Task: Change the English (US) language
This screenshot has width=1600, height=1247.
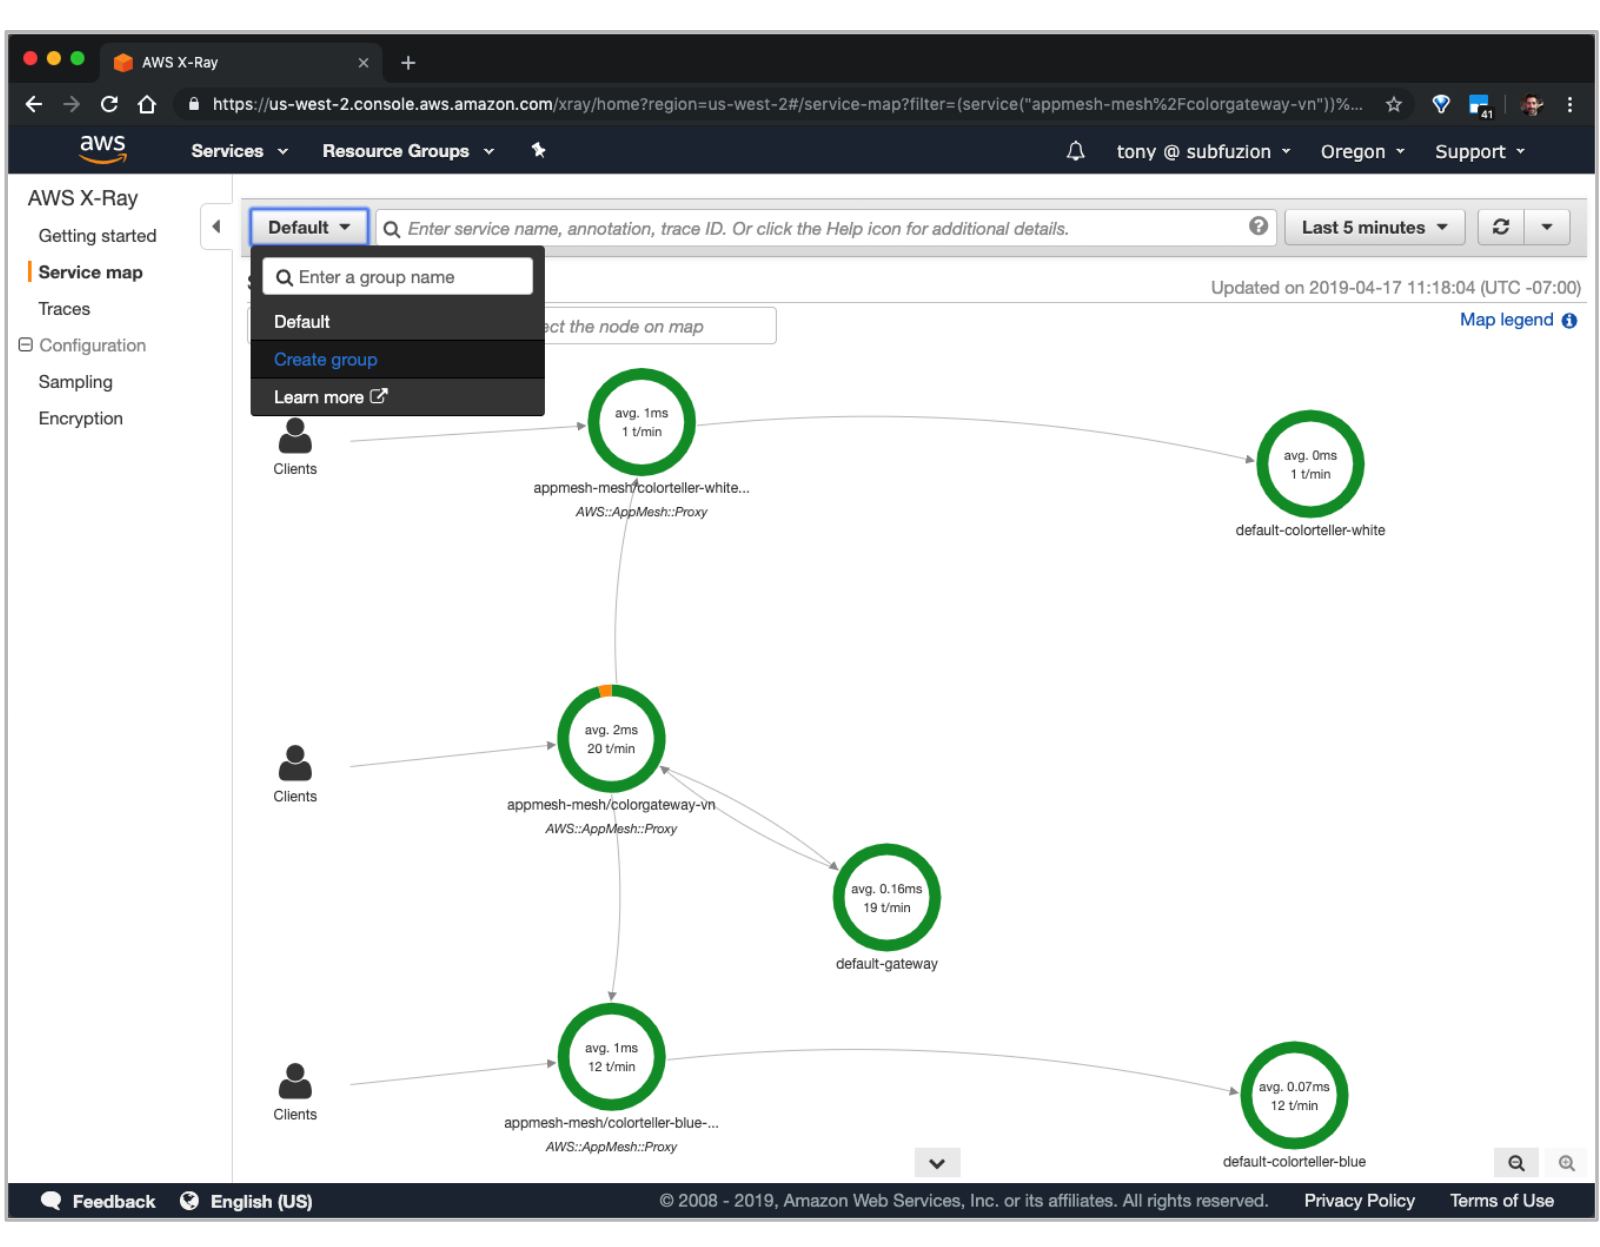Action: (246, 1201)
